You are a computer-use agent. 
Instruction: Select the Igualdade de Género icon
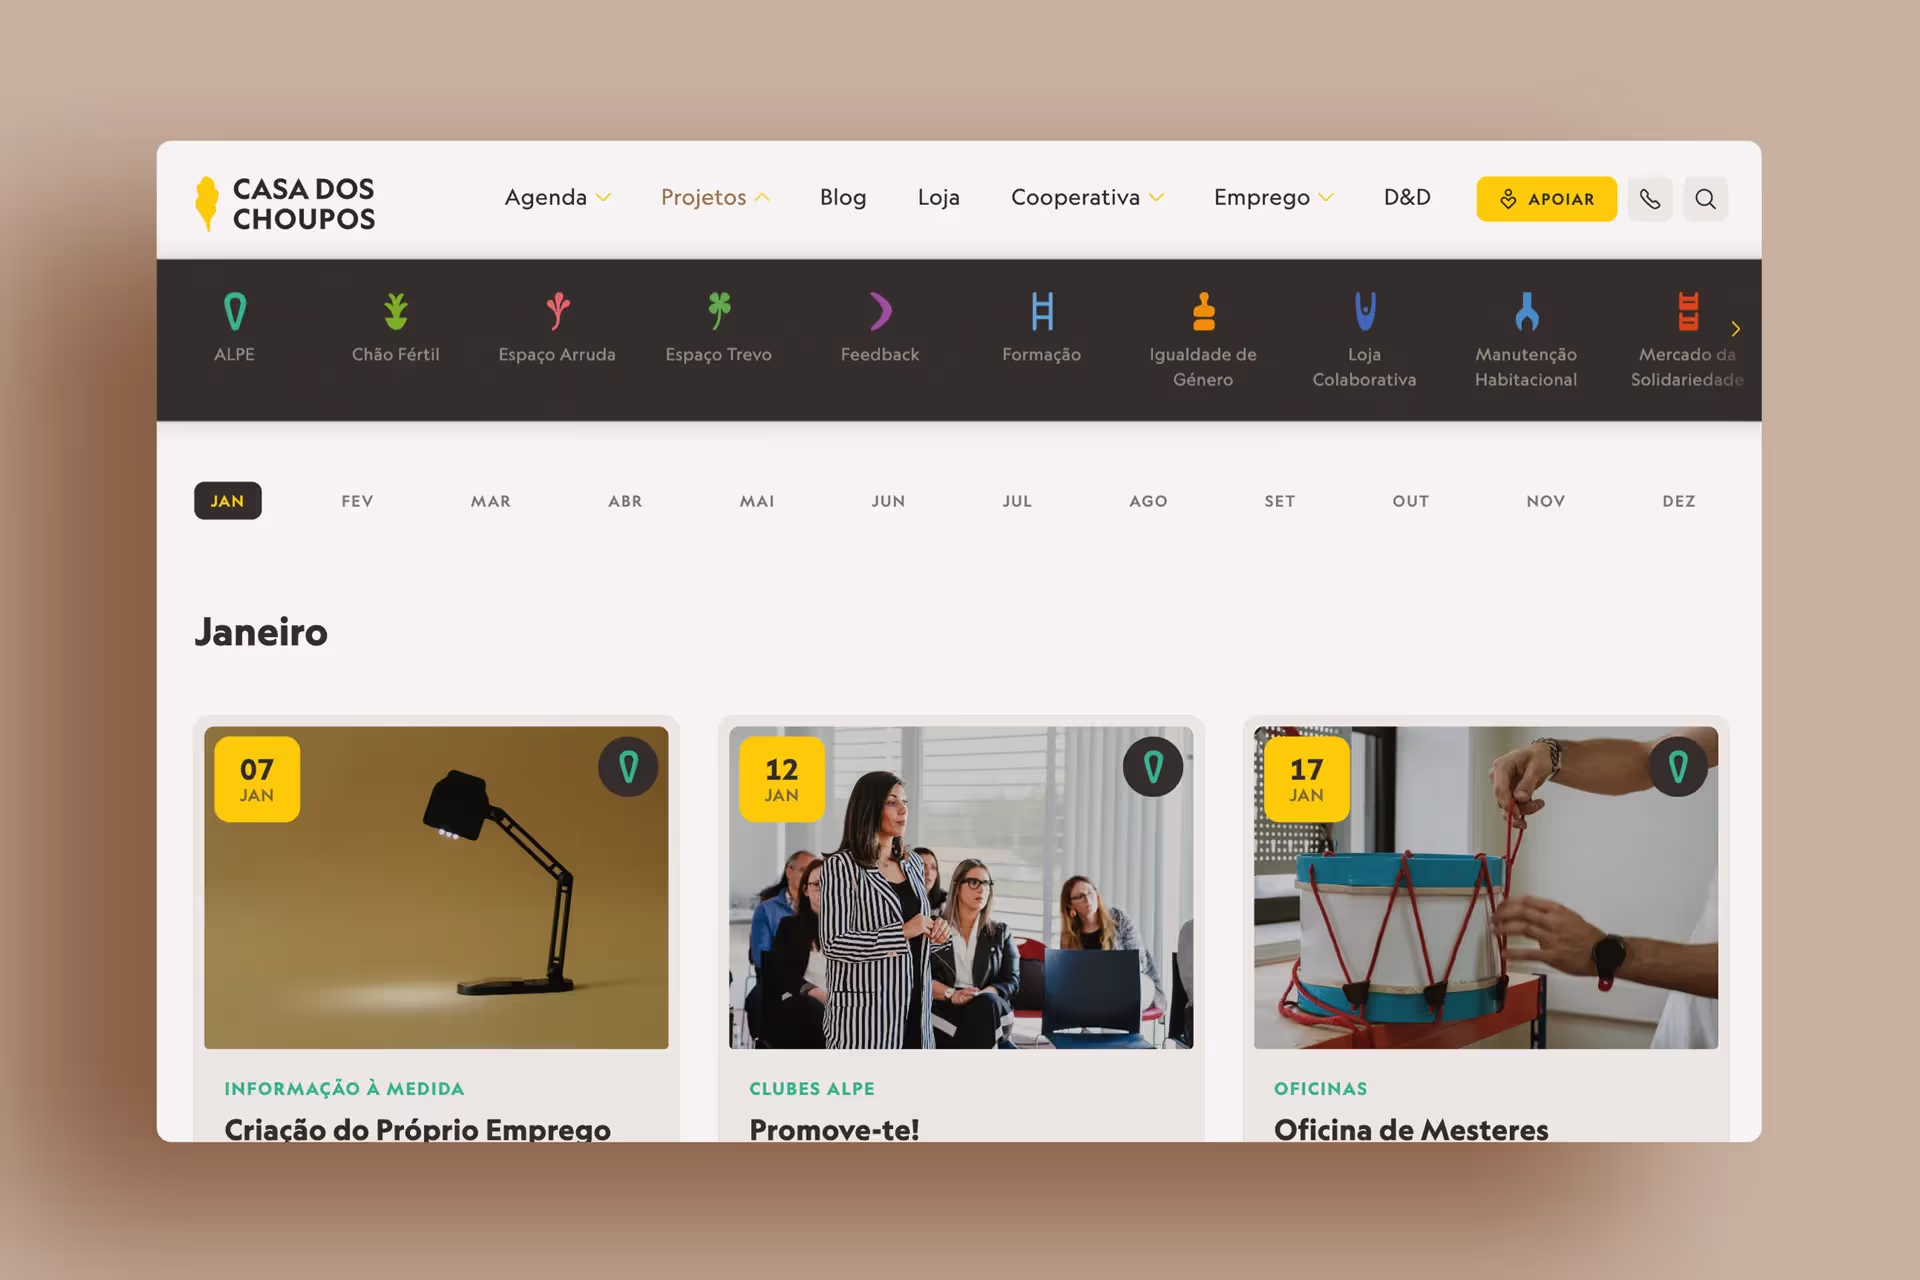[1204, 311]
